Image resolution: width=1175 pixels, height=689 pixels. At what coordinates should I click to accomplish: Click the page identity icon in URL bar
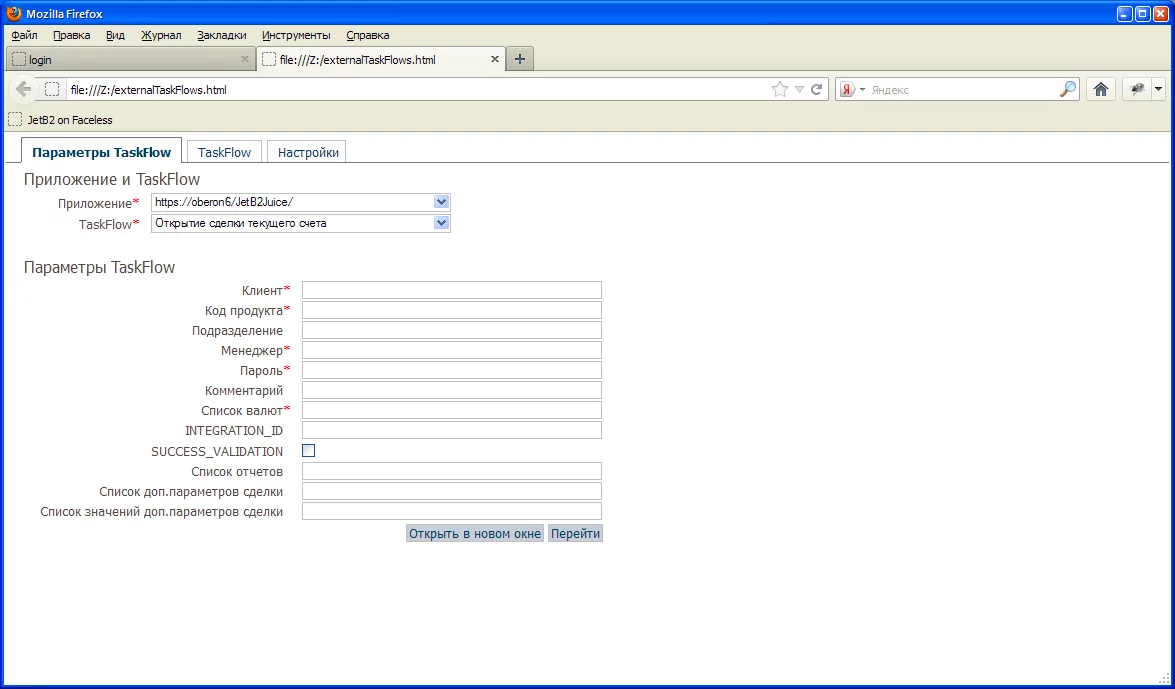click(52, 89)
